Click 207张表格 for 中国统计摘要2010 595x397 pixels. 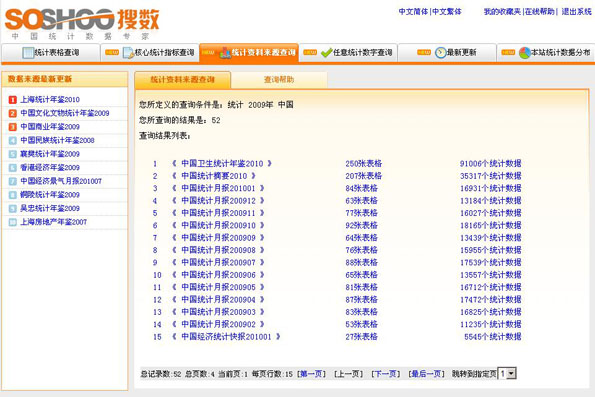click(364, 176)
